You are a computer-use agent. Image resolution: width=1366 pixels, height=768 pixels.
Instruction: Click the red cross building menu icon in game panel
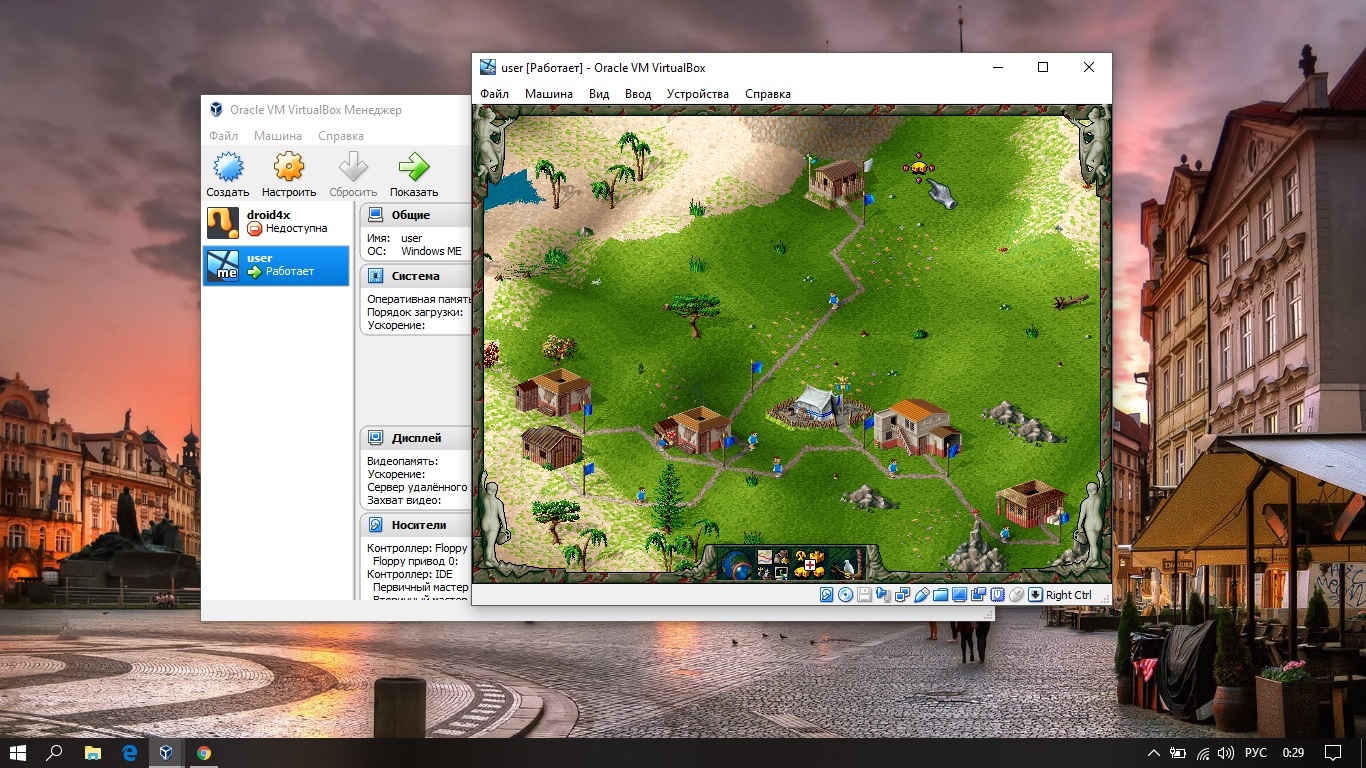coord(809,565)
